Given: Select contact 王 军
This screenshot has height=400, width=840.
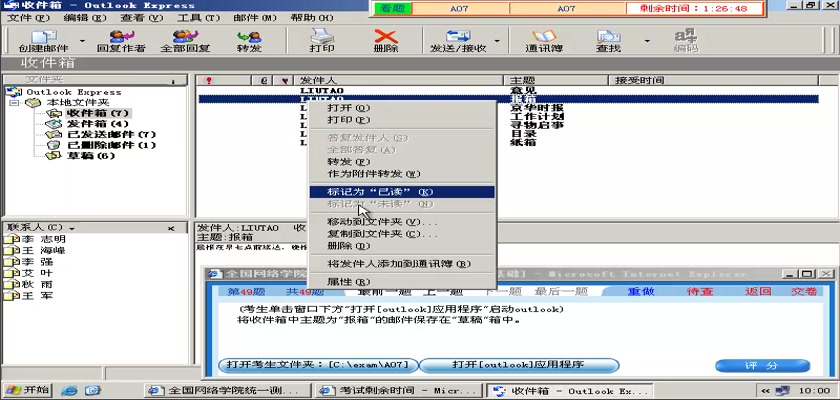Looking at the screenshot, I should pos(36,295).
